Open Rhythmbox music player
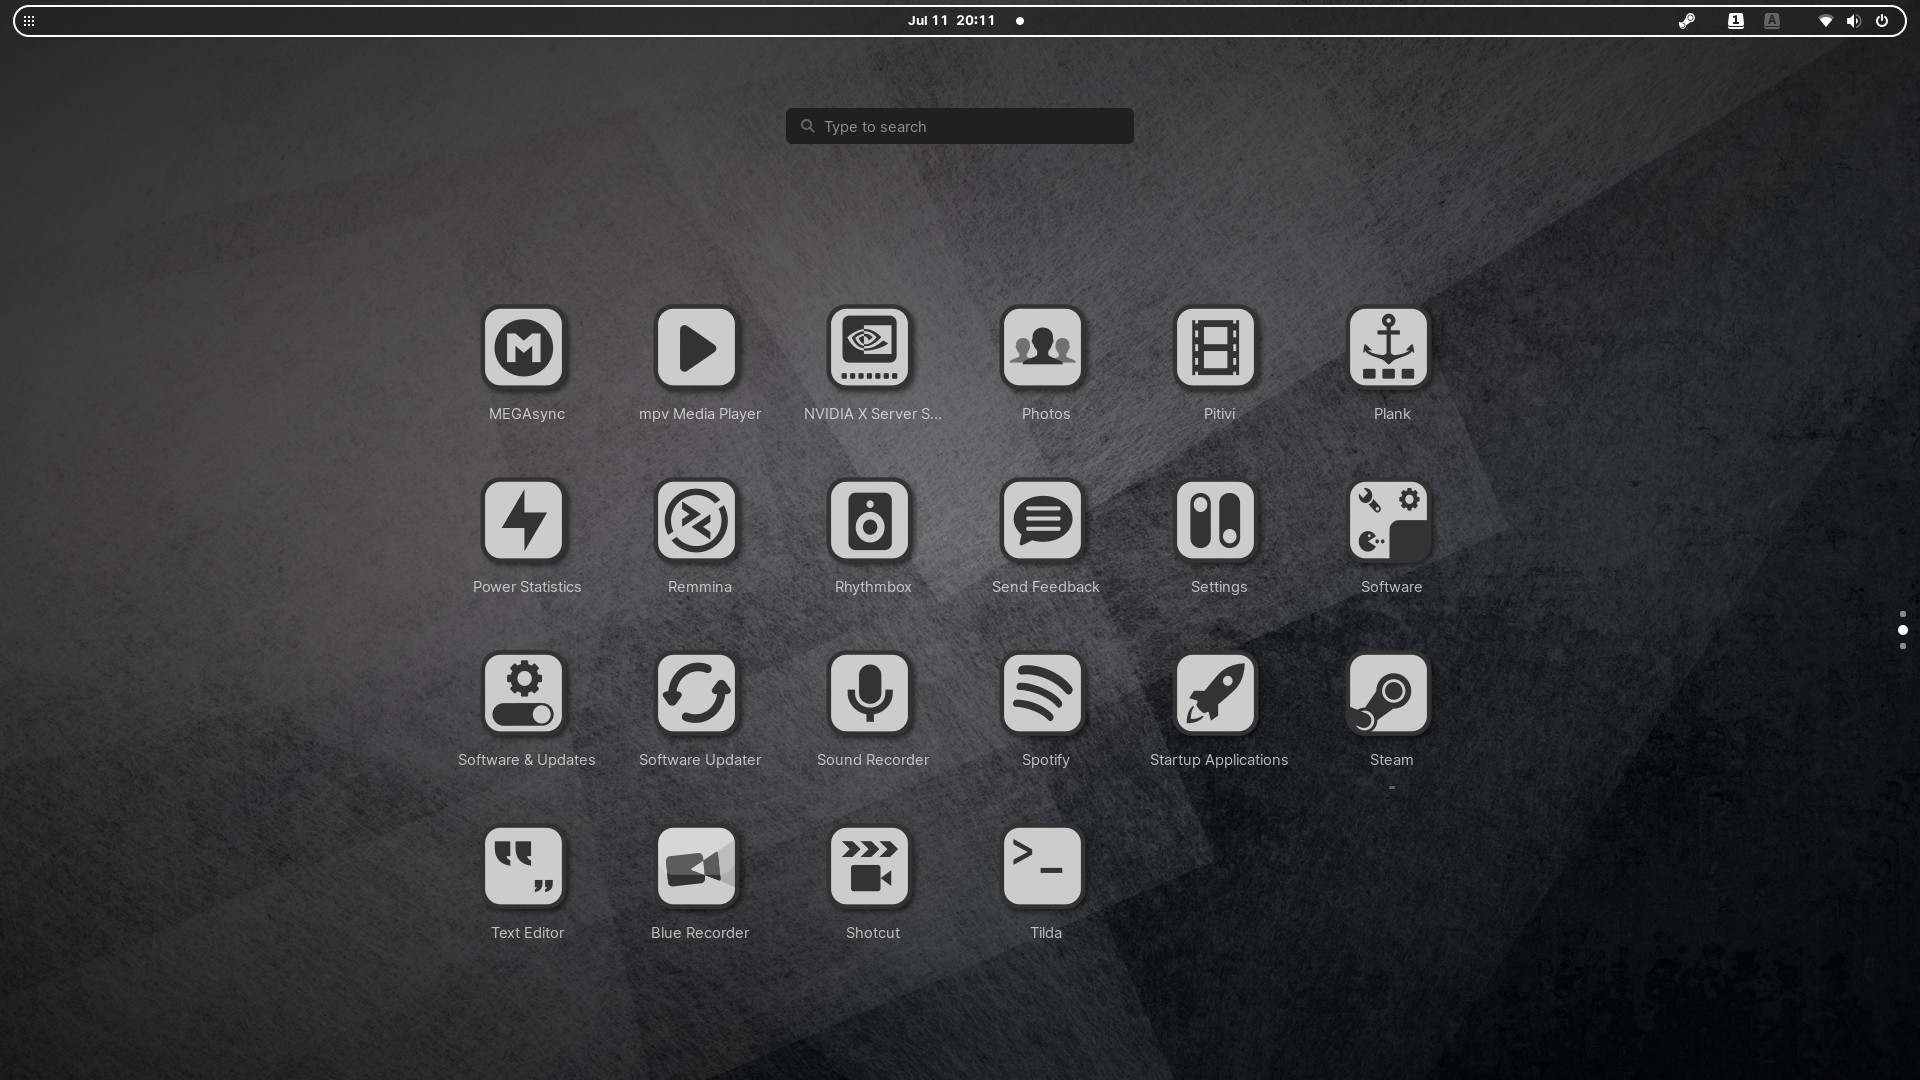This screenshot has width=1920, height=1080. point(870,520)
